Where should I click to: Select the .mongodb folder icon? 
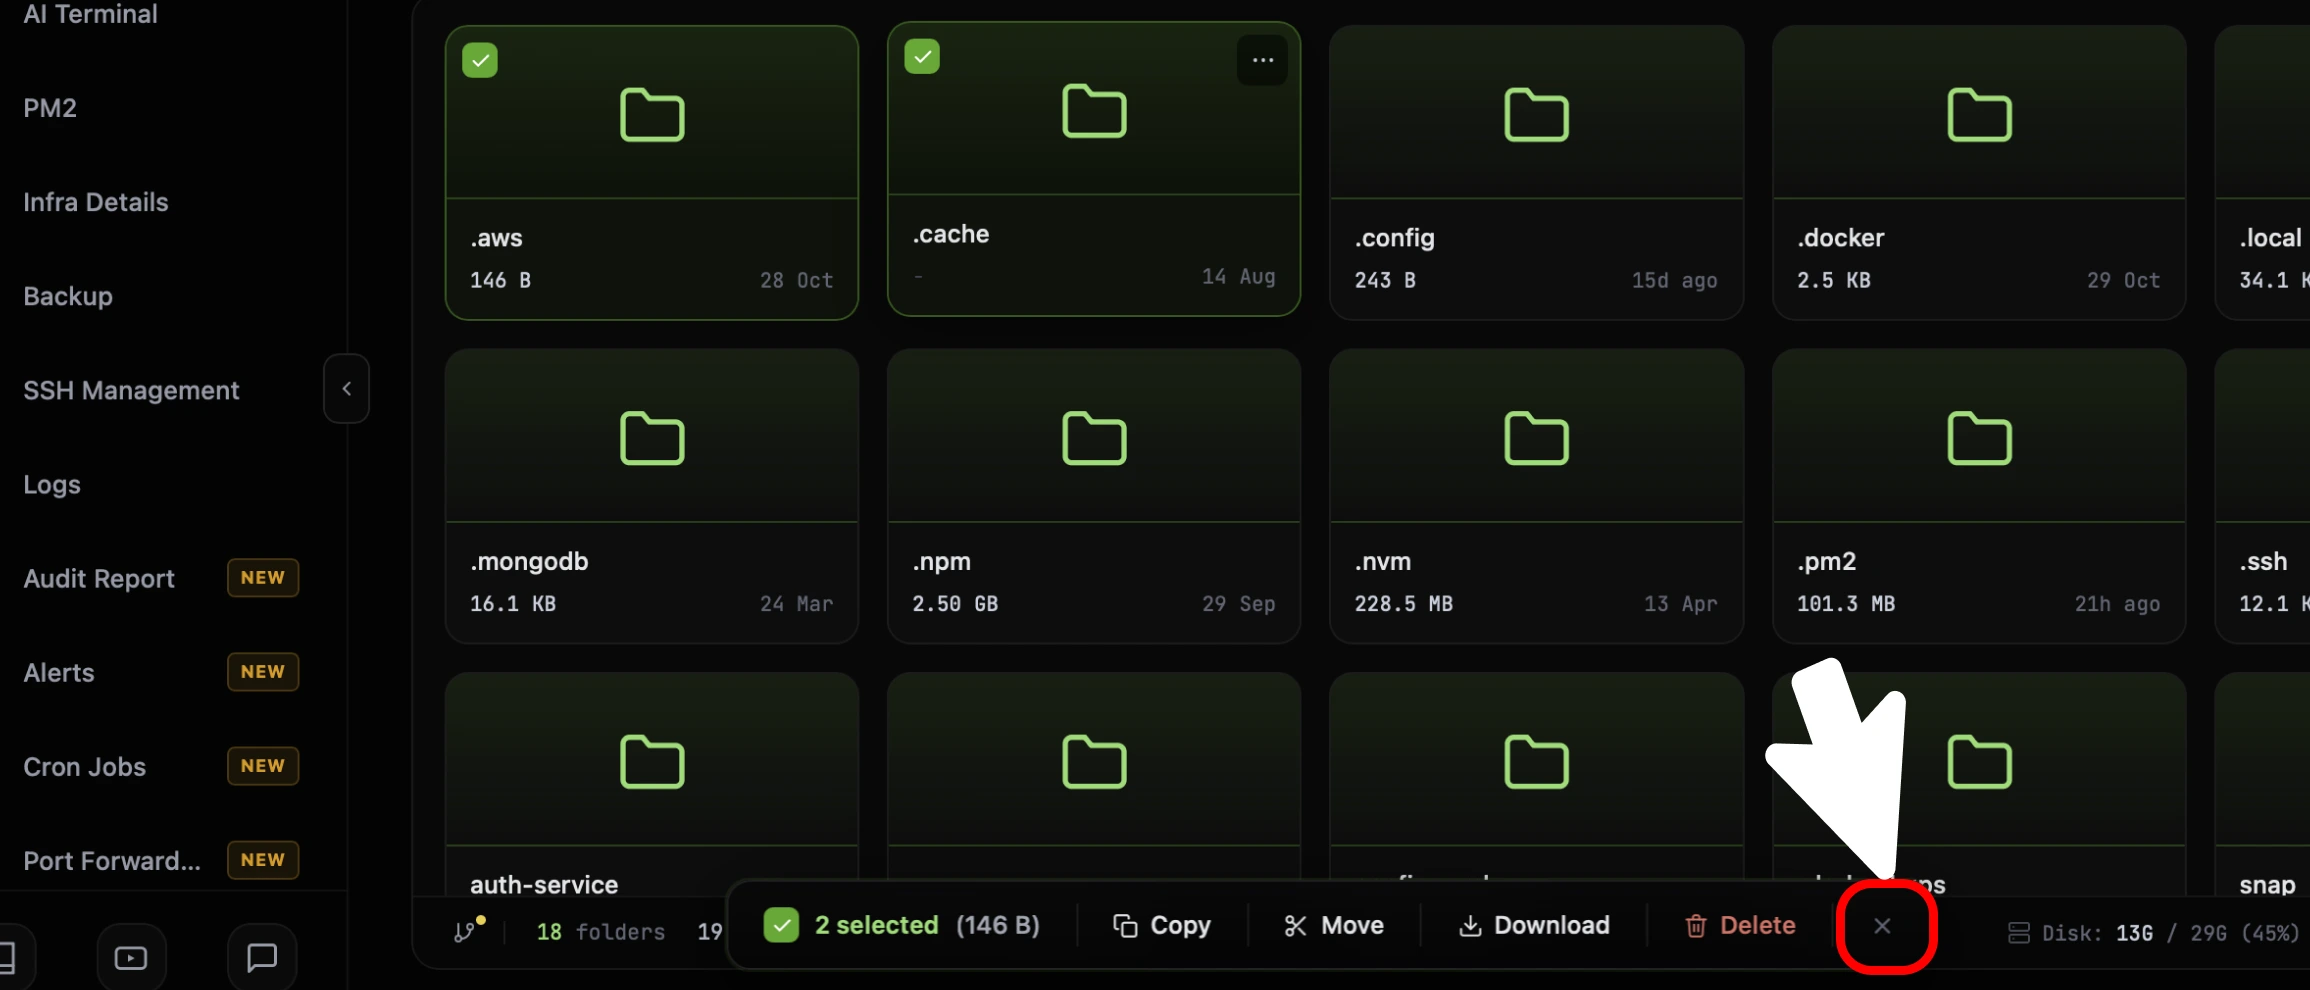pyautogui.click(x=652, y=438)
